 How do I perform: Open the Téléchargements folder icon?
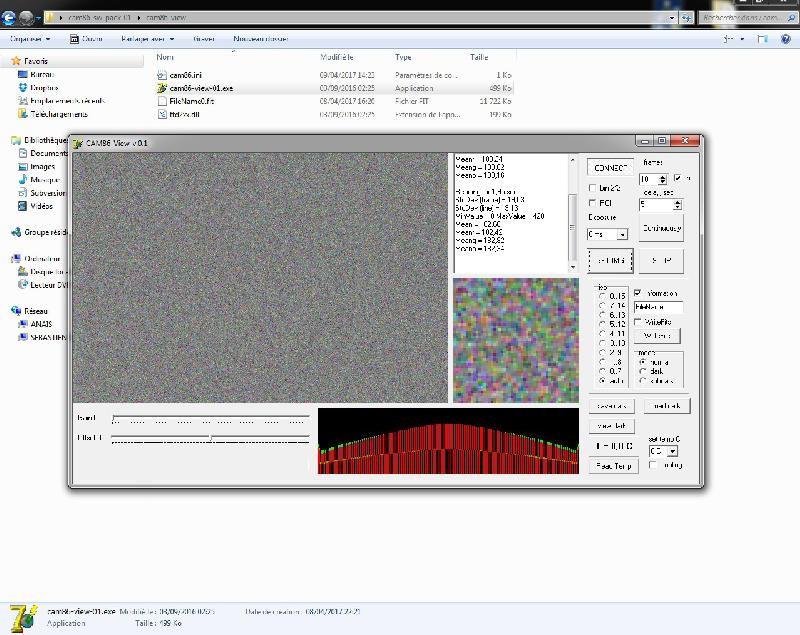(x=22, y=114)
